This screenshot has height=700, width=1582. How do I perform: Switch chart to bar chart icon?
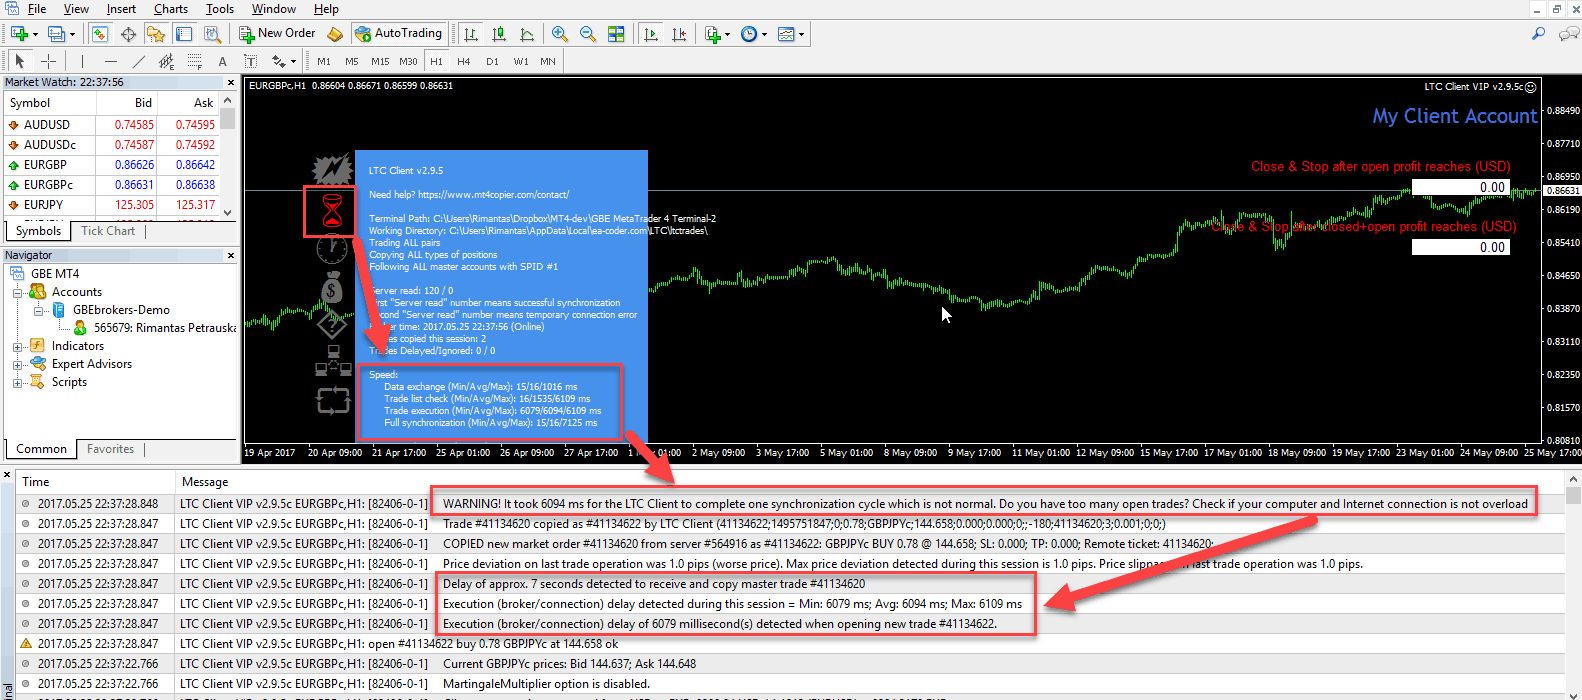pyautogui.click(x=470, y=34)
